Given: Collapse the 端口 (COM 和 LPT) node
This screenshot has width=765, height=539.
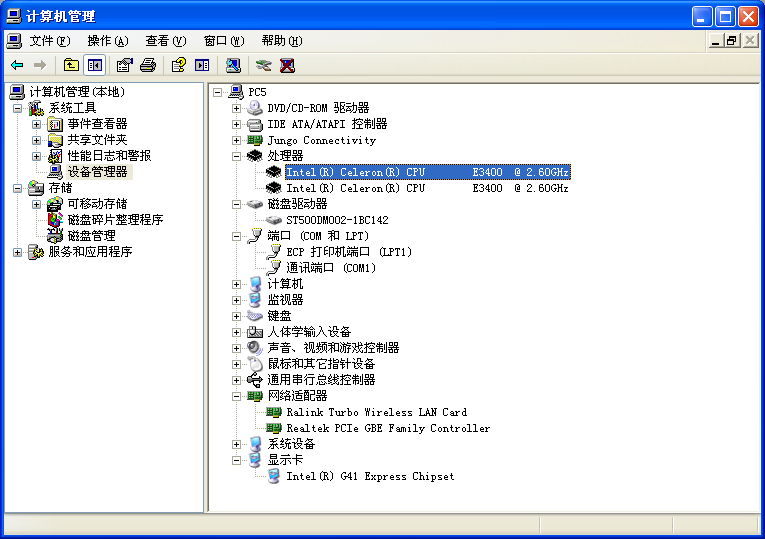Looking at the screenshot, I should click(237, 236).
